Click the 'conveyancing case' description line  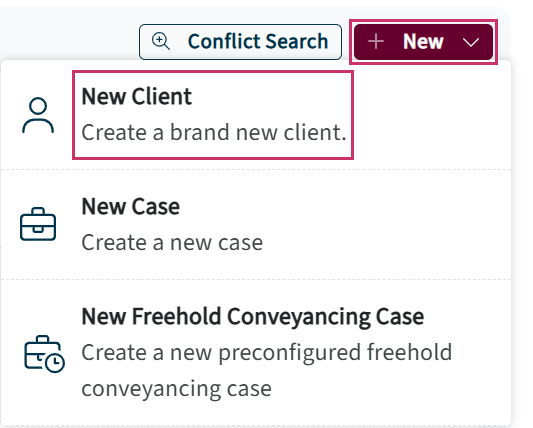click(x=176, y=389)
